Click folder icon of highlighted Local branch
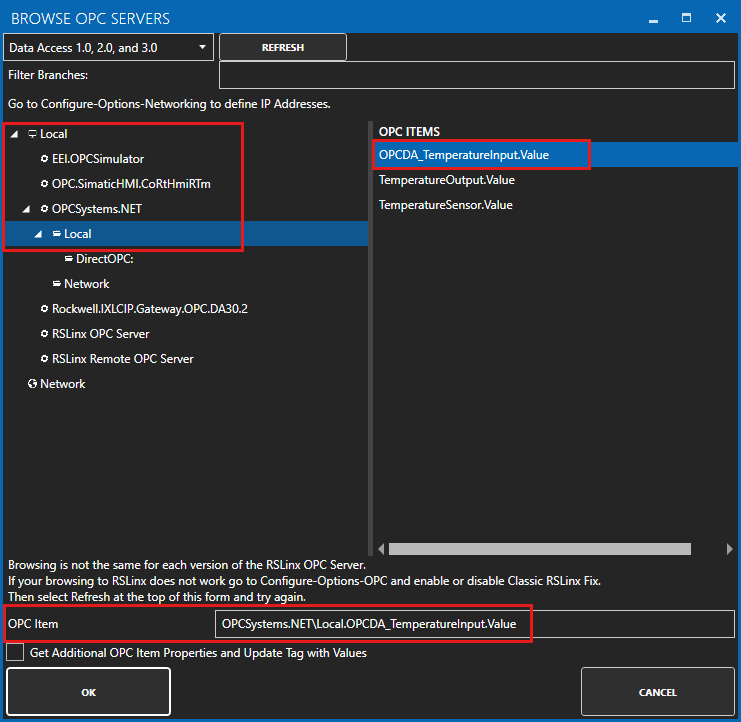 (57, 233)
